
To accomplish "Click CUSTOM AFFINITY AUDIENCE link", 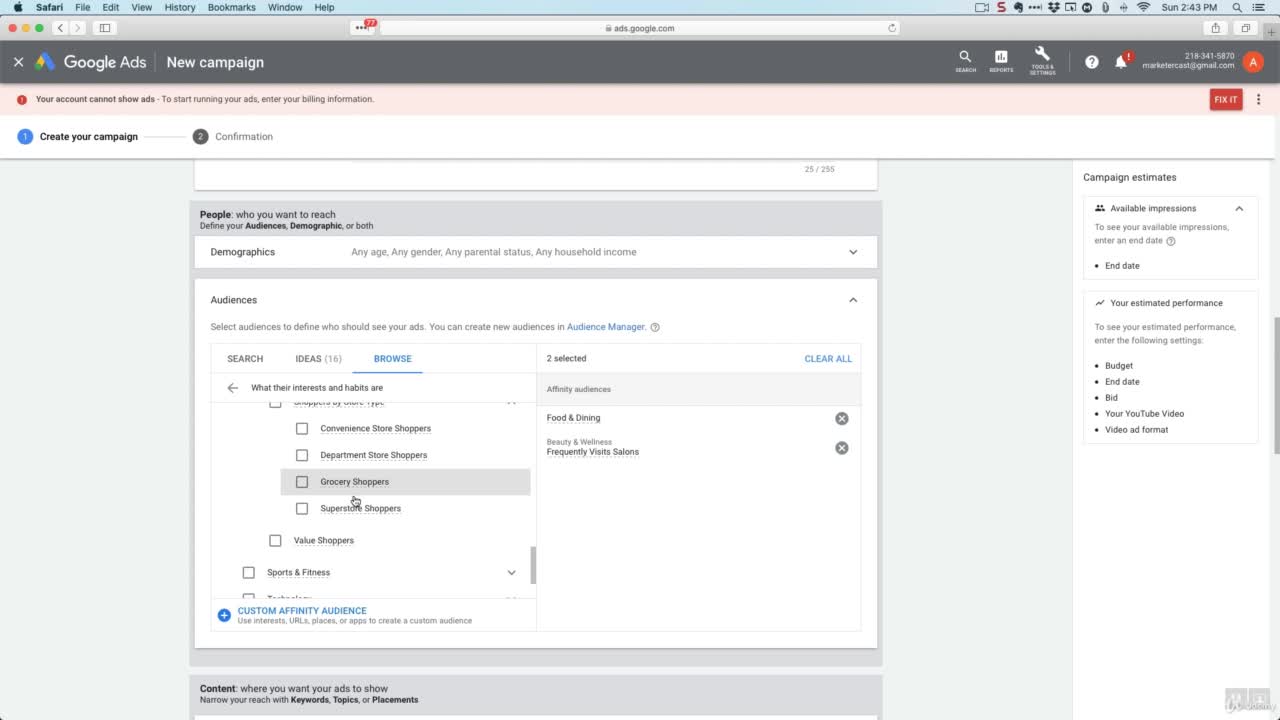I will coord(302,611).
